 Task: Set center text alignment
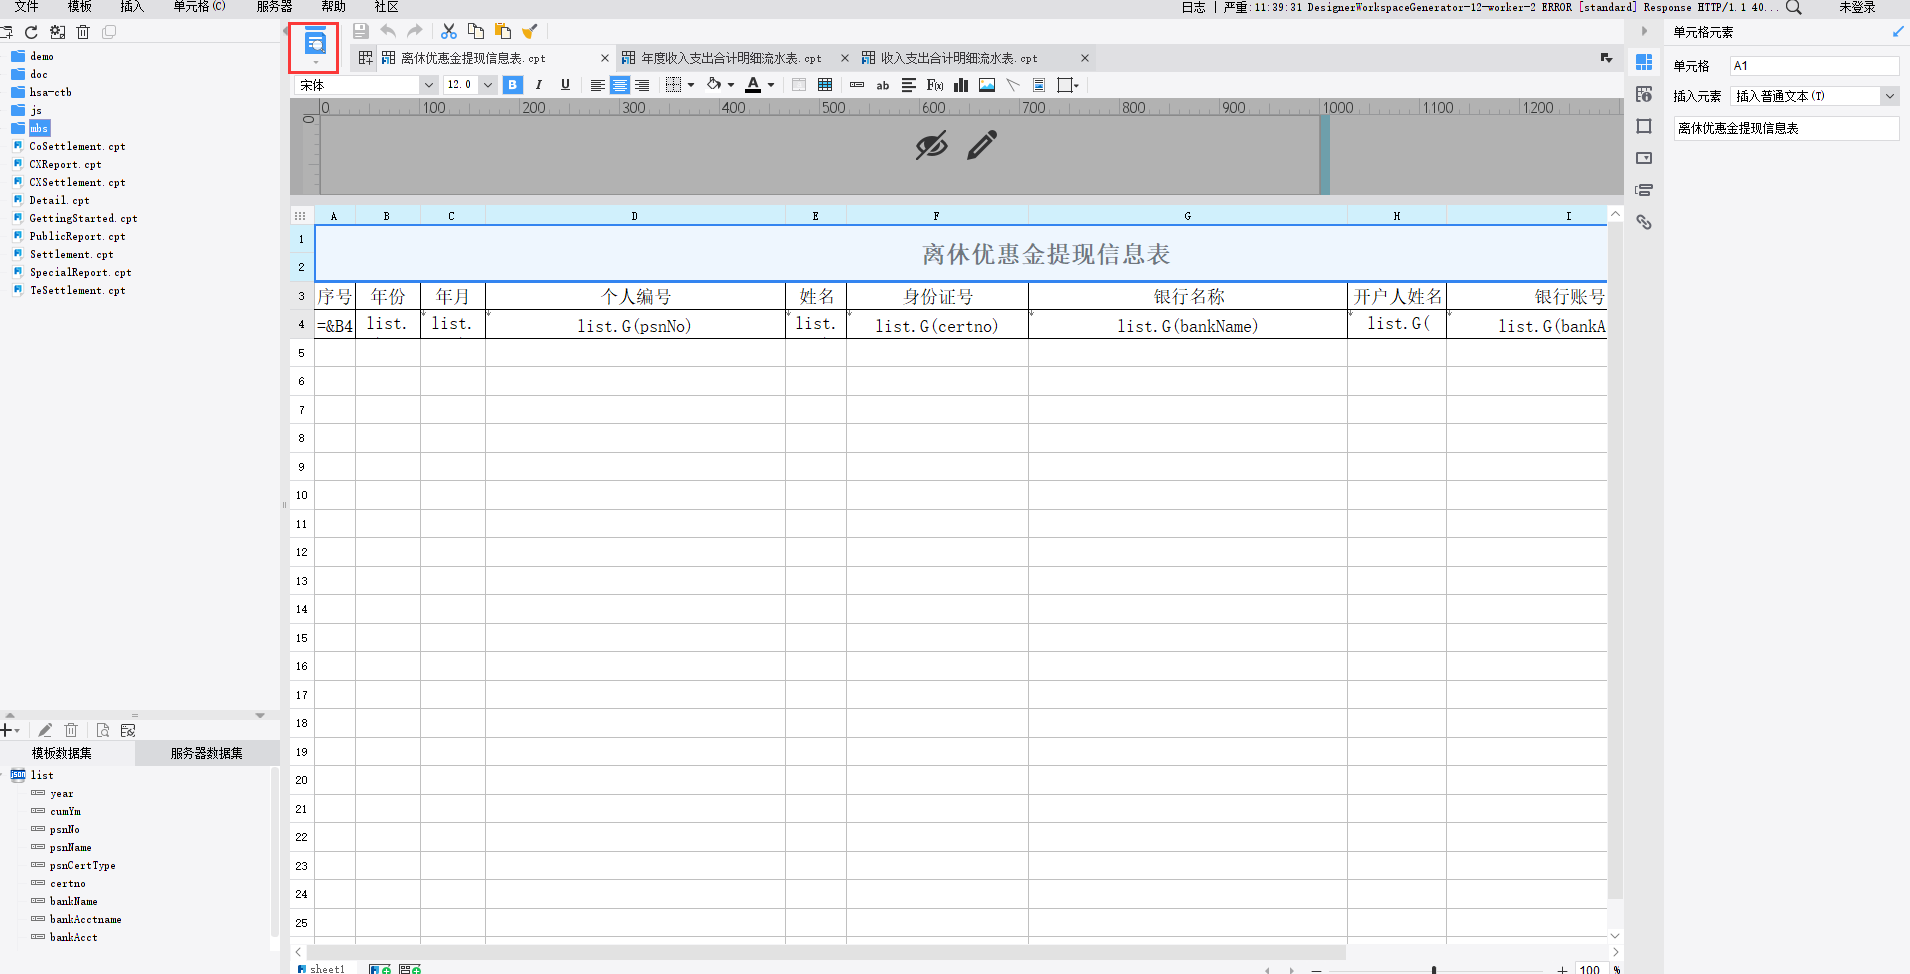(x=620, y=85)
